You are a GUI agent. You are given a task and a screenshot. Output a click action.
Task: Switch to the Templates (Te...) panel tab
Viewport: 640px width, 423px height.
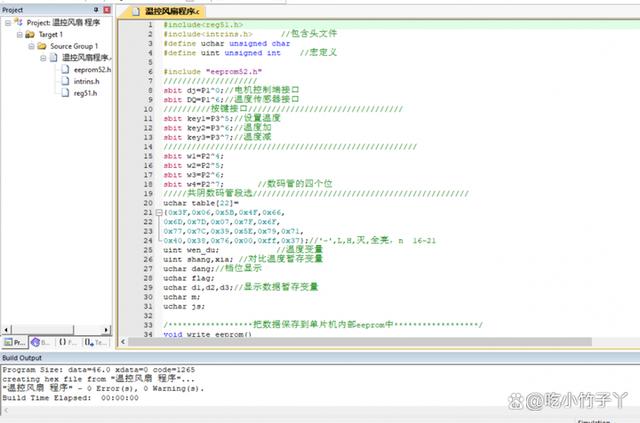coord(96,342)
